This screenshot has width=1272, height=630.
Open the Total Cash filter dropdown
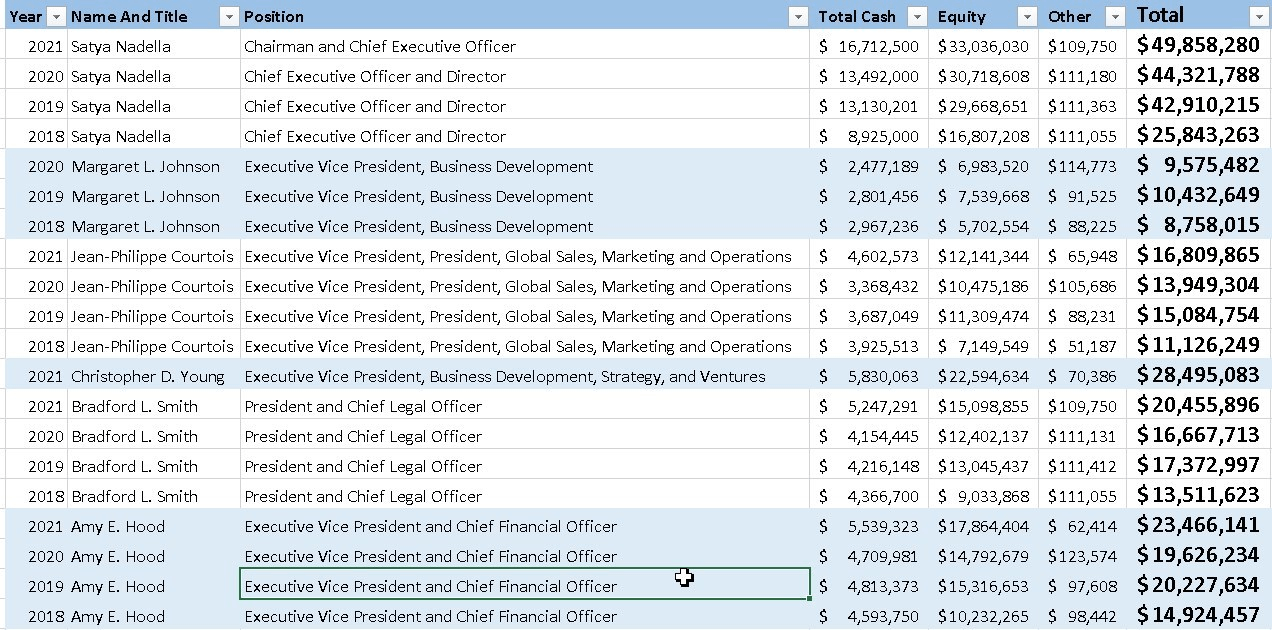tap(917, 17)
